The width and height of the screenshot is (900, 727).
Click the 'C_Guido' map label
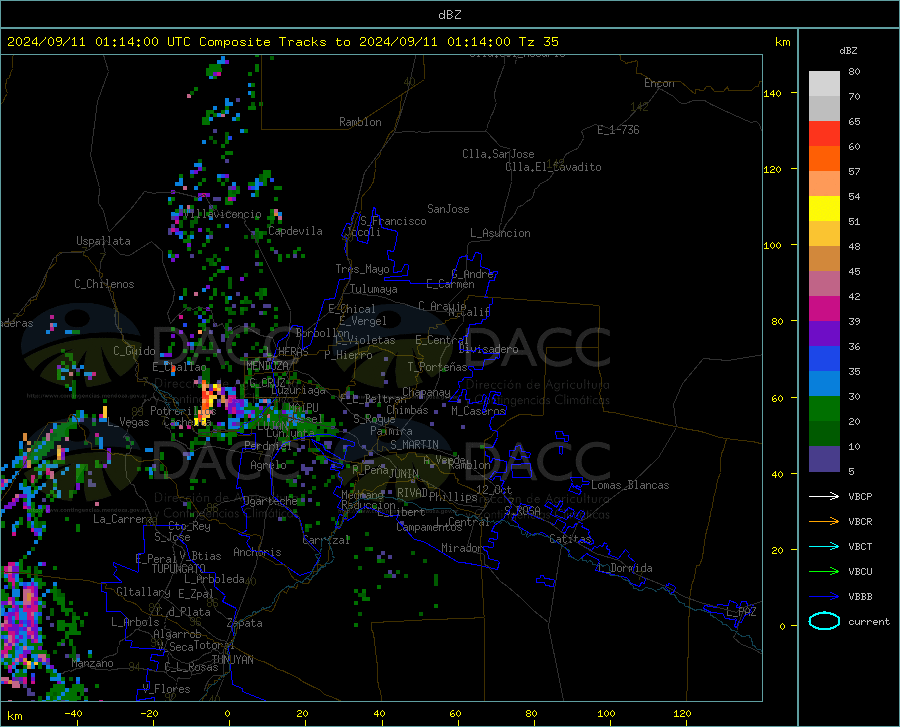click(134, 351)
